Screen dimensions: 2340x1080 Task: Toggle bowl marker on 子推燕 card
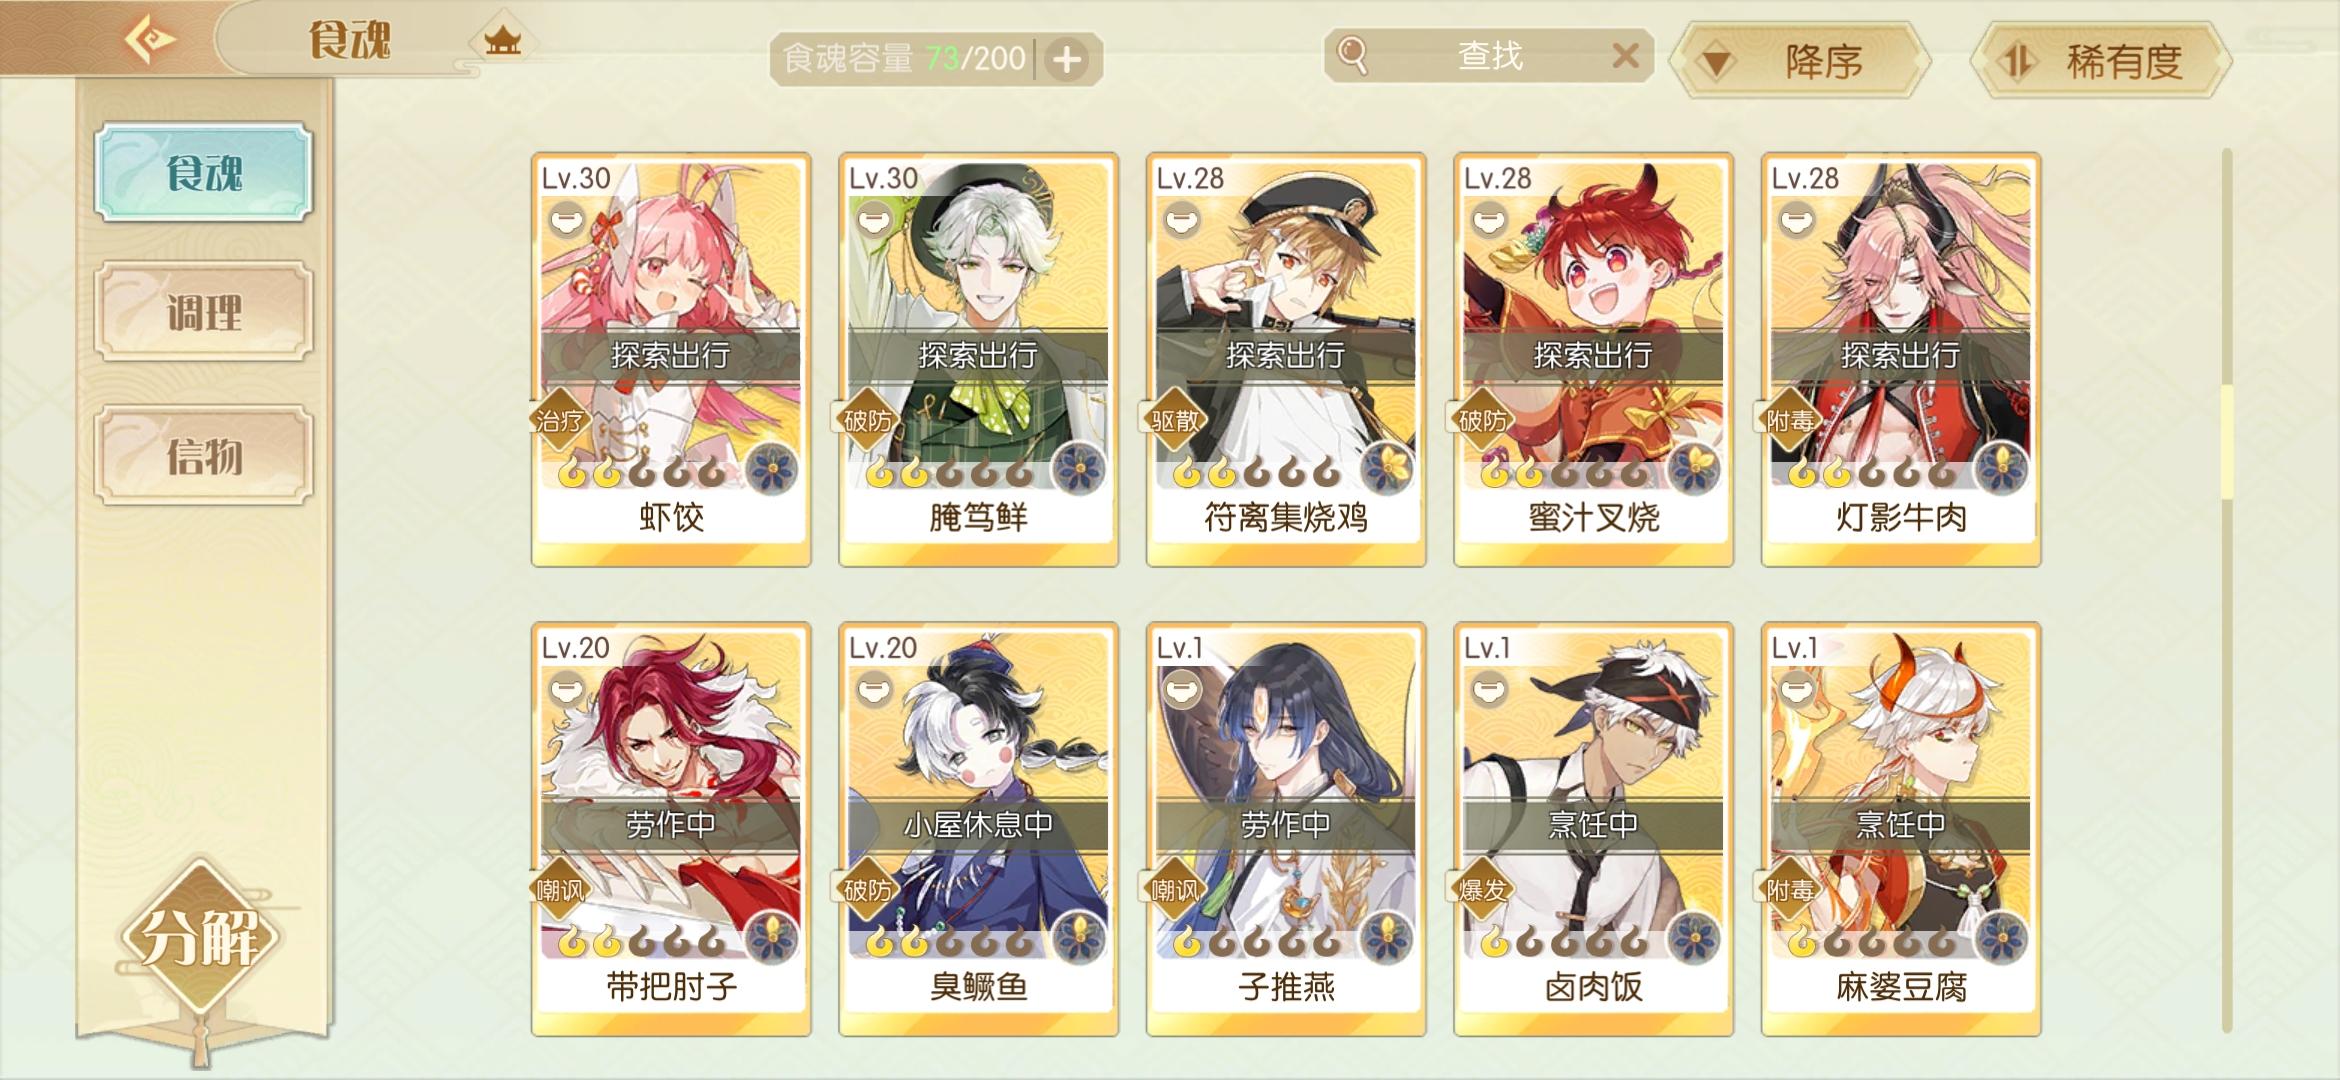click(1182, 689)
